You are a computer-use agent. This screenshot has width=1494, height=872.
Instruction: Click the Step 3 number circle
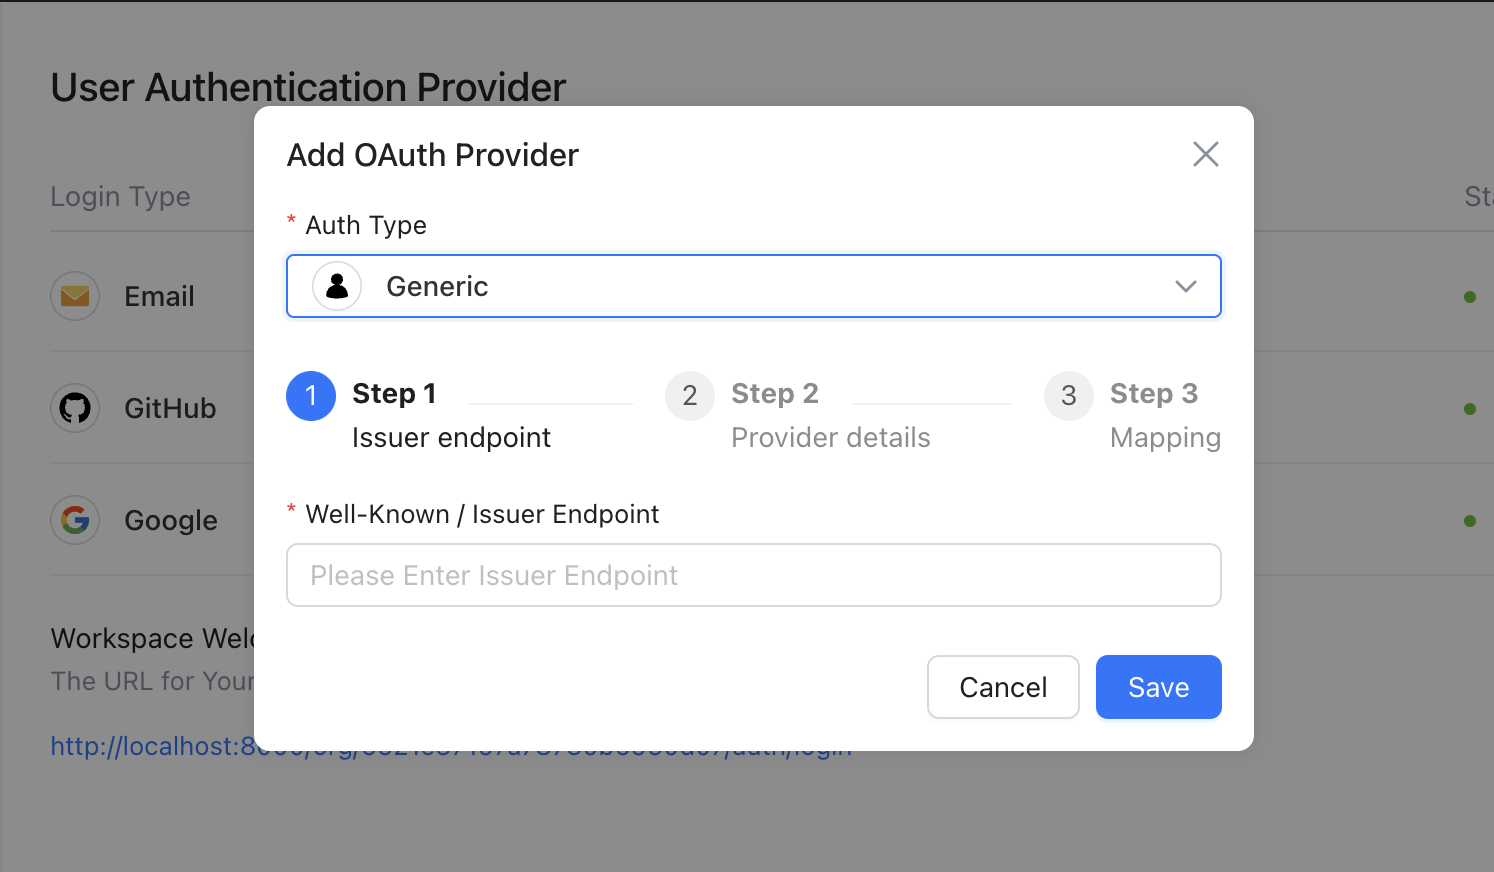pyautogui.click(x=1069, y=396)
